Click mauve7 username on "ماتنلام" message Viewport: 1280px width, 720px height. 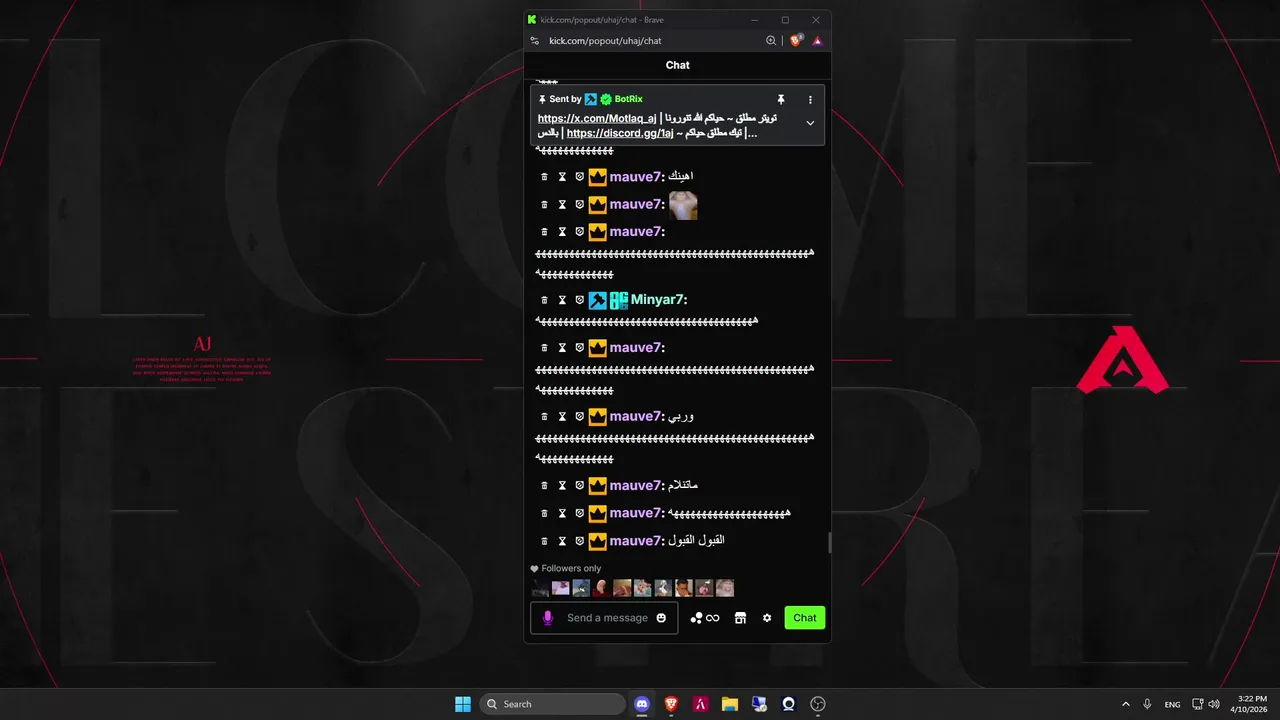point(635,486)
